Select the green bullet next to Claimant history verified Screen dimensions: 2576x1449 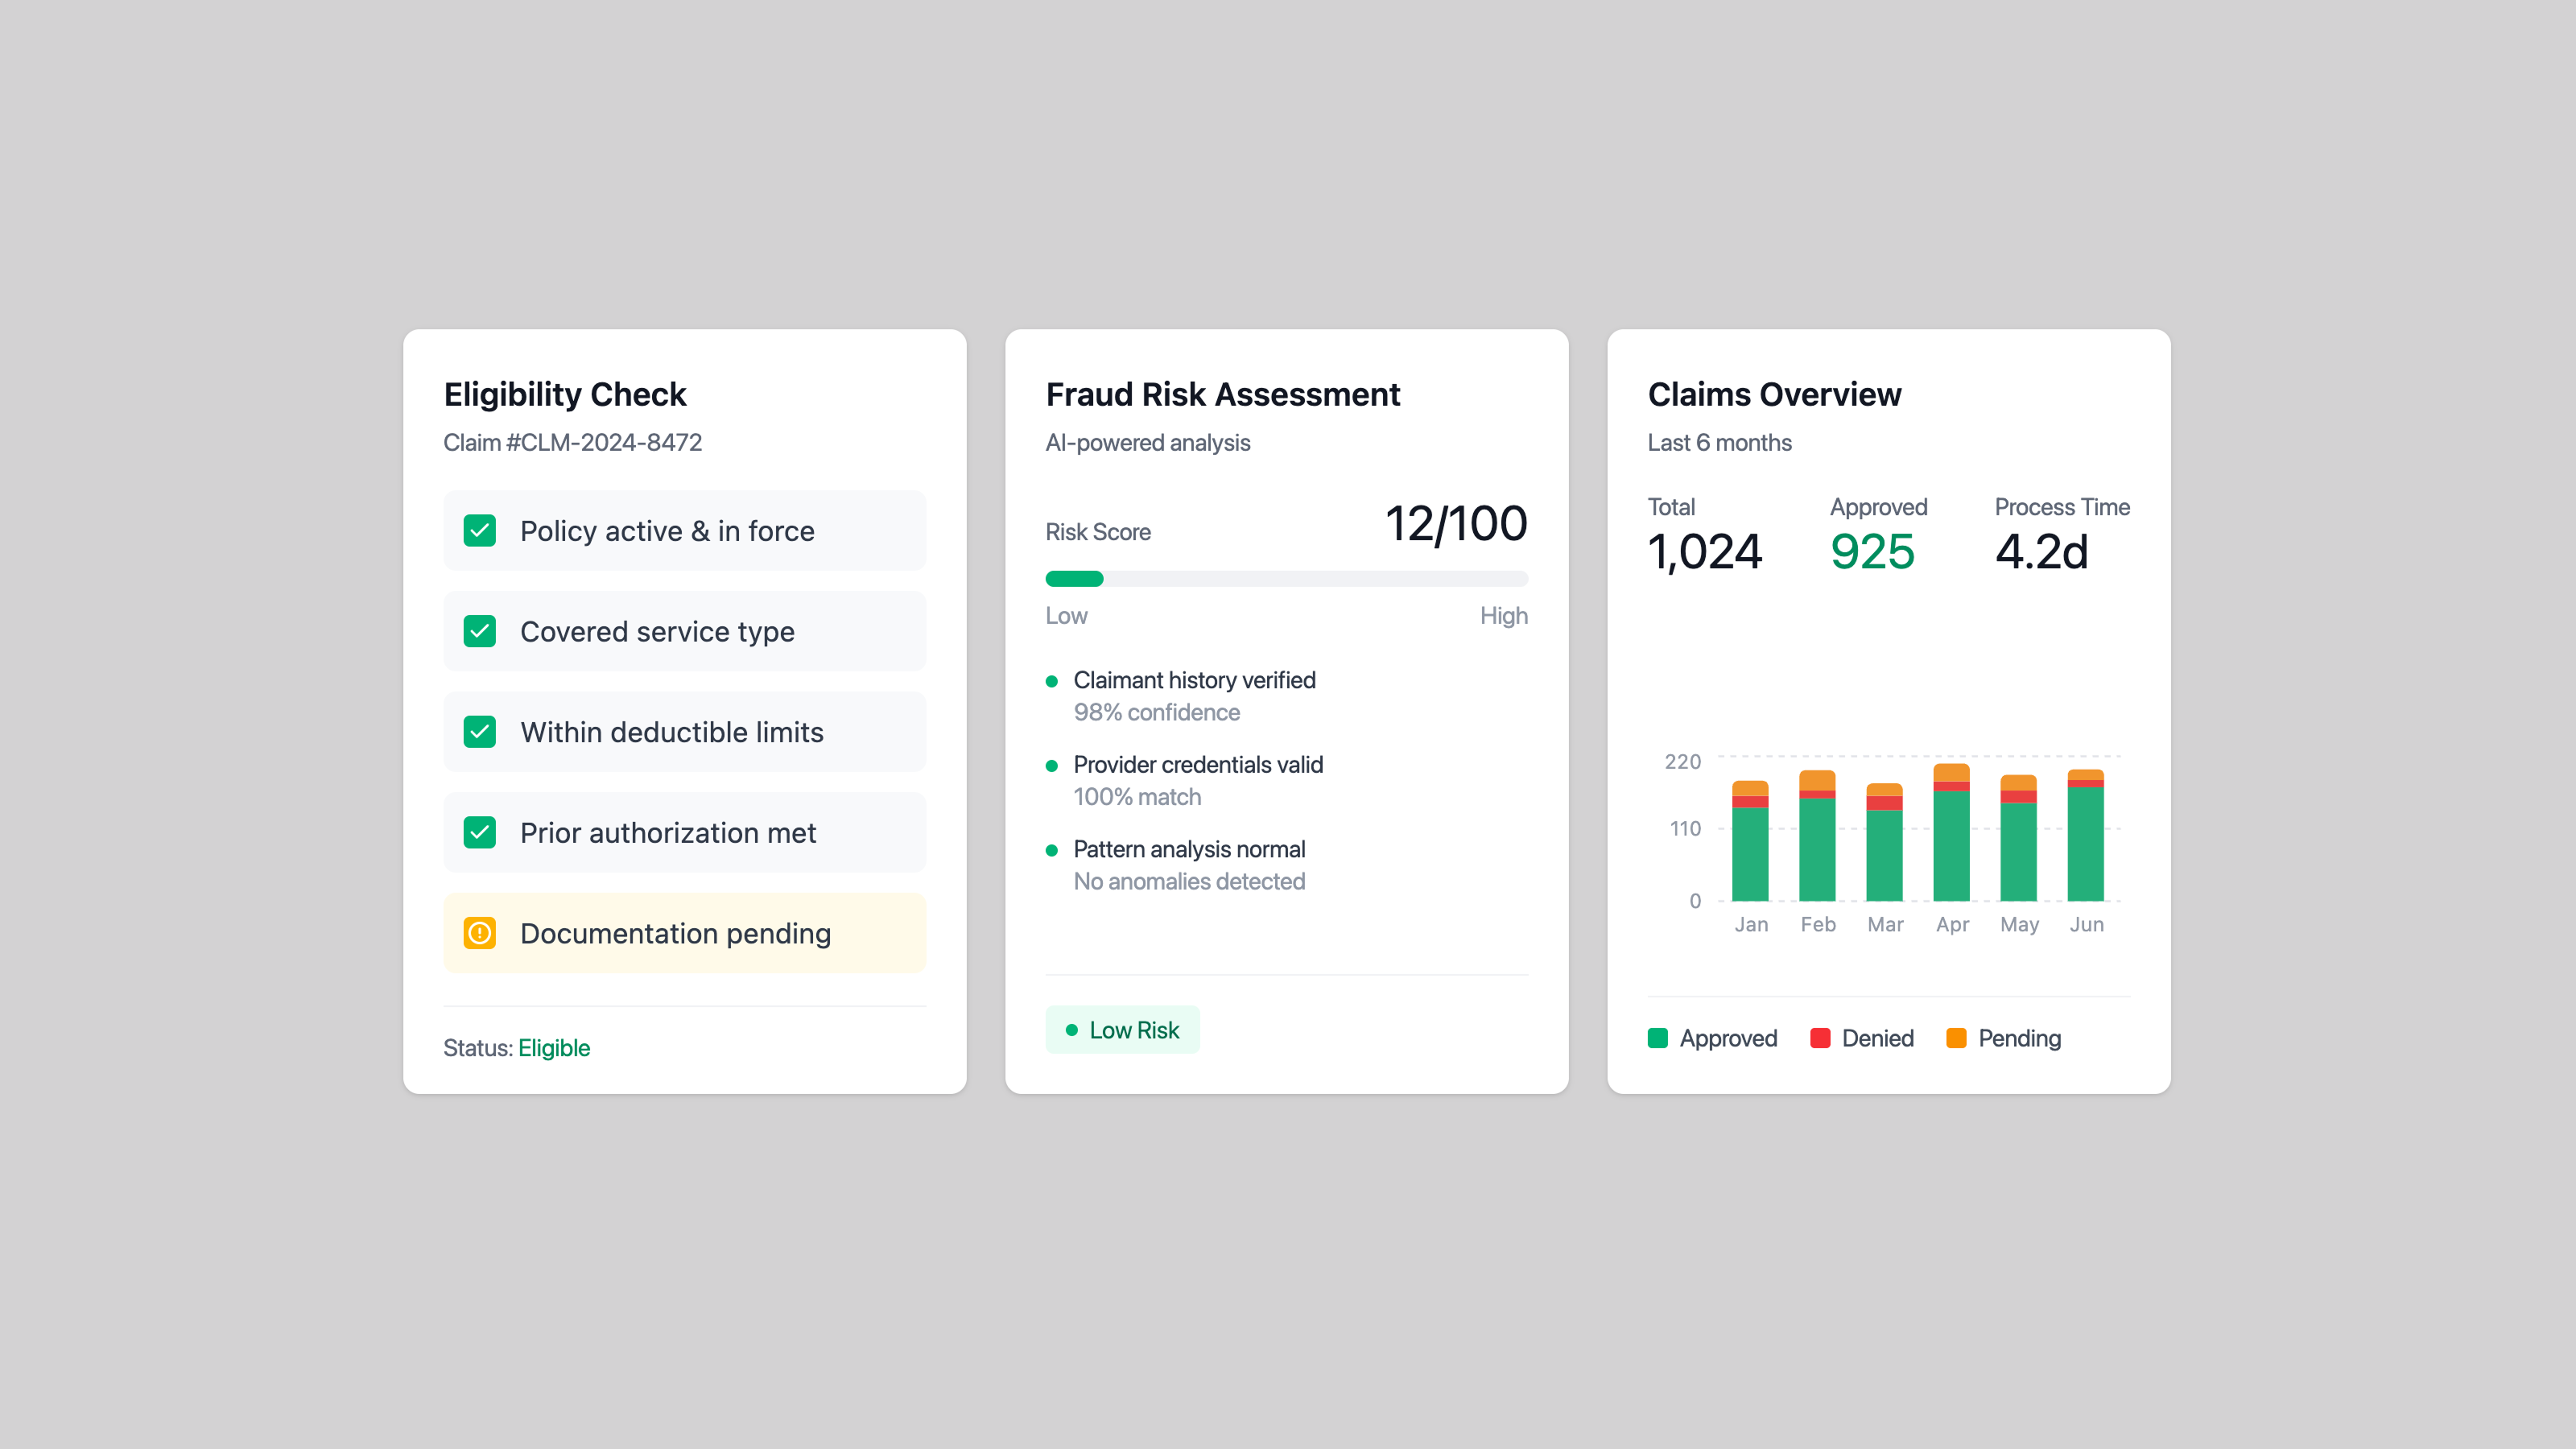click(1053, 680)
